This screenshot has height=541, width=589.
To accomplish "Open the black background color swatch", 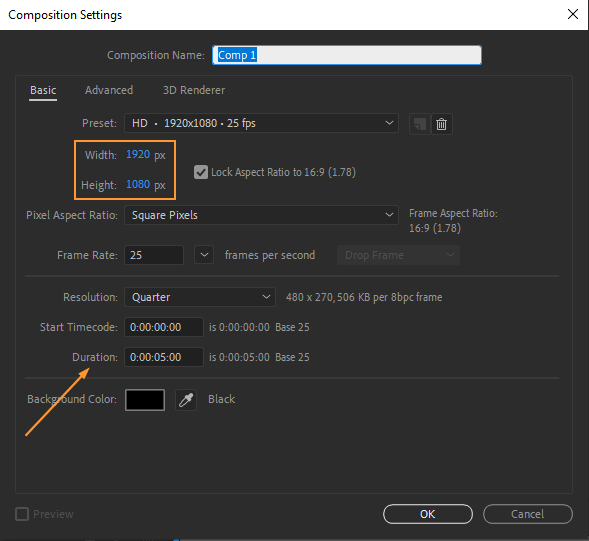I will coord(145,400).
